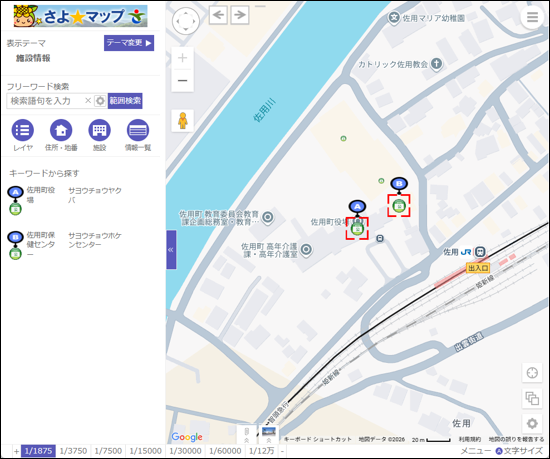Select the 佐用町保健センター result in the list
The height and width of the screenshot is (459, 550).
point(41,244)
